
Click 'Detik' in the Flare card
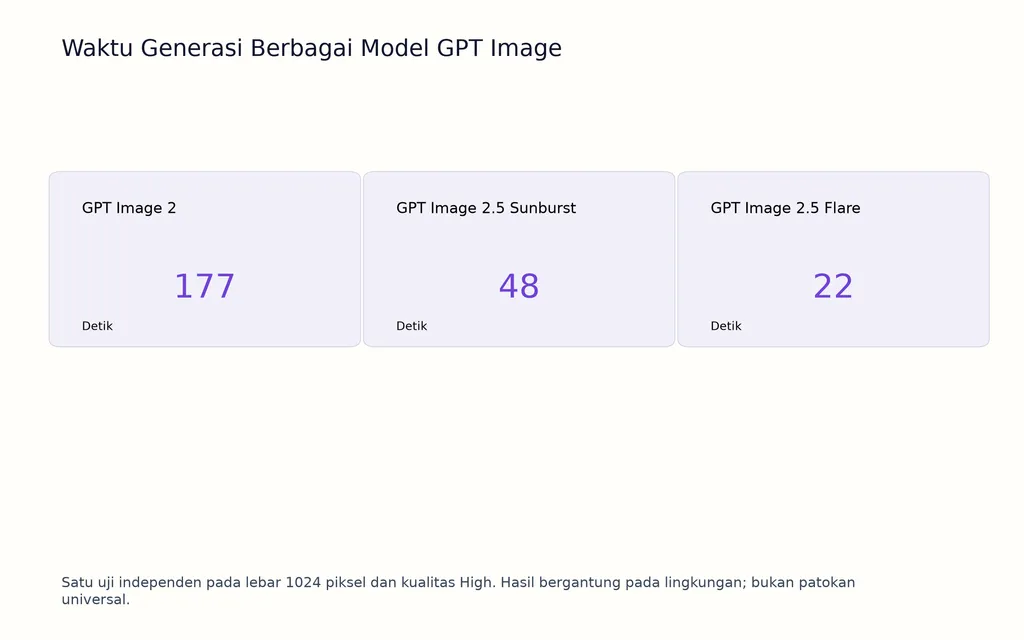click(x=726, y=326)
